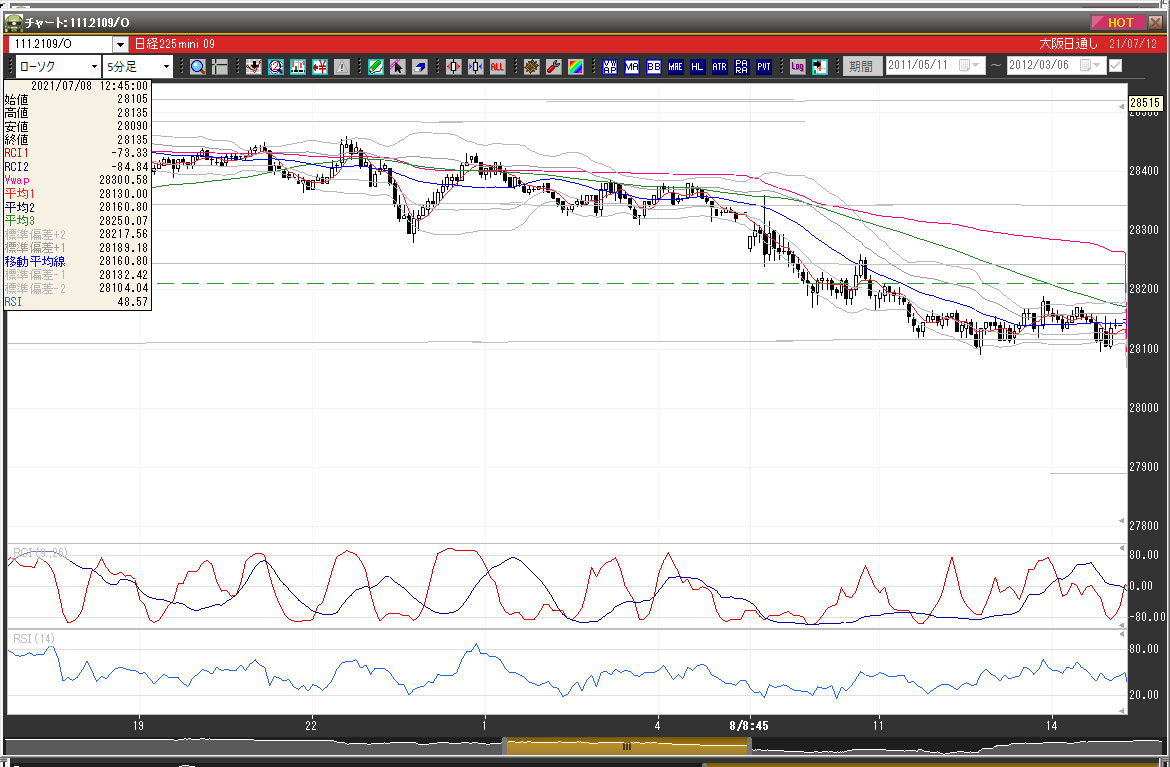Click the 21/07/12 date in header
The height and width of the screenshot is (767, 1170).
1133,44
